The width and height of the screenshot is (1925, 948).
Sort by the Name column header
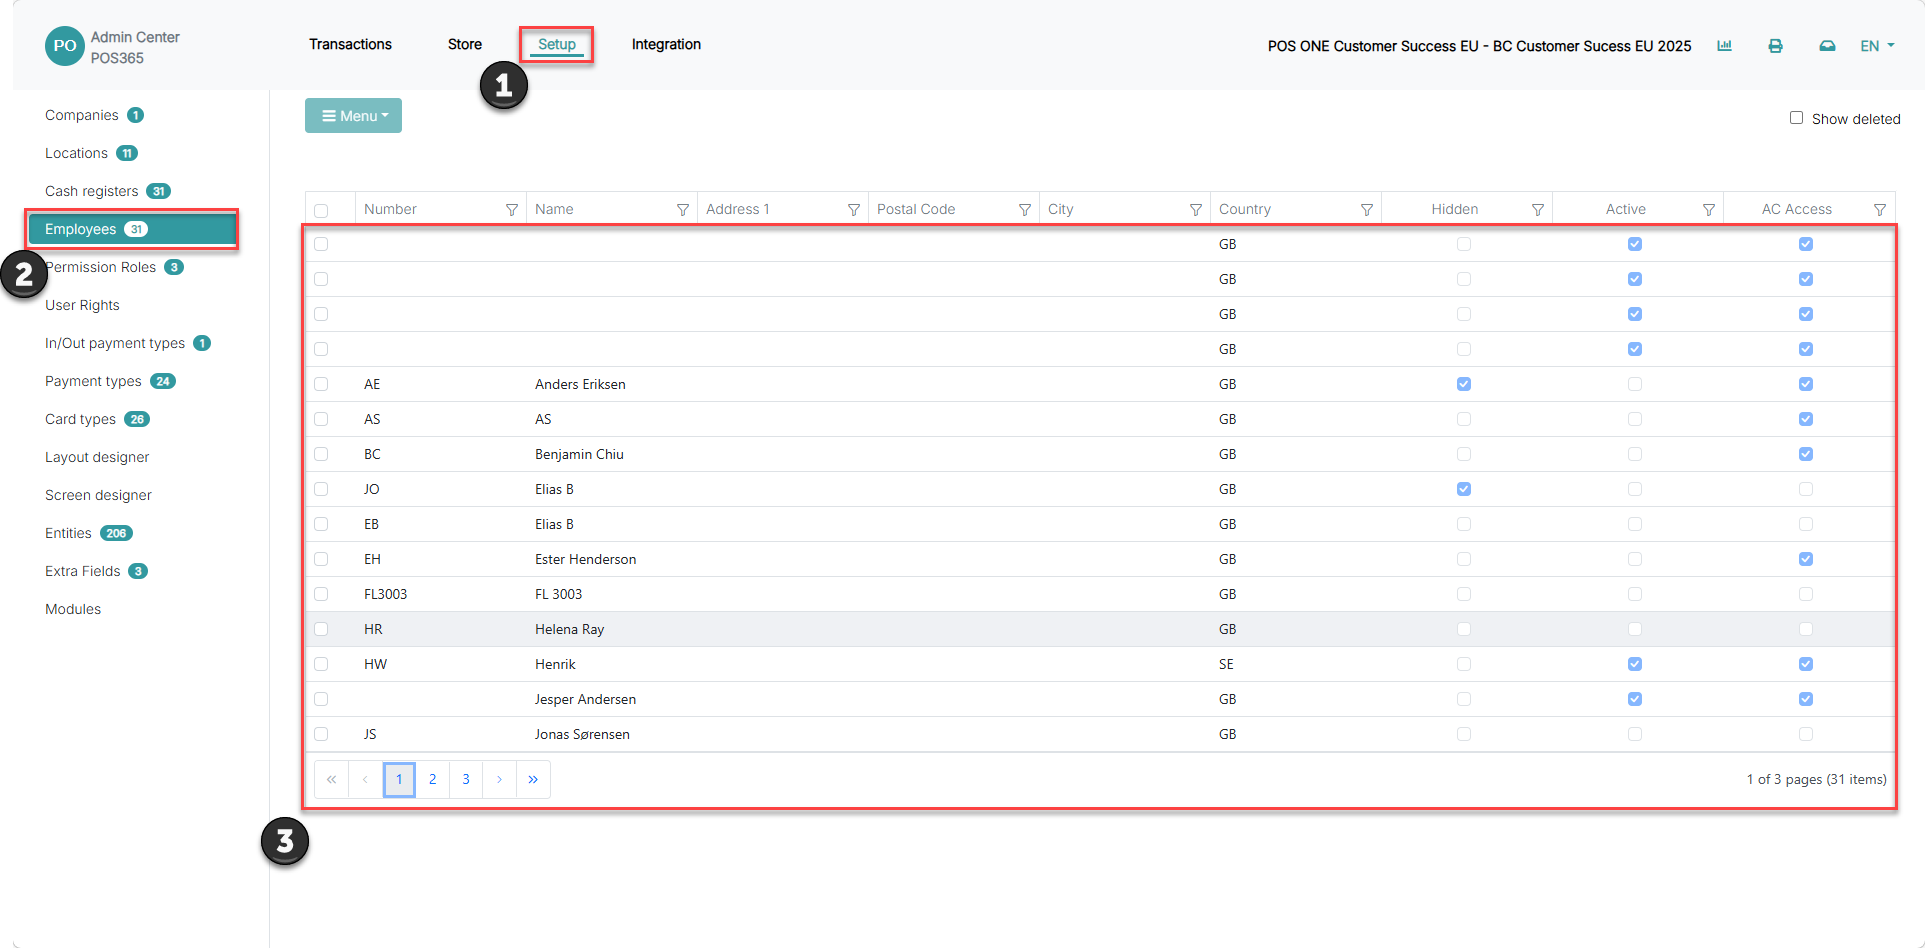(554, 209)
